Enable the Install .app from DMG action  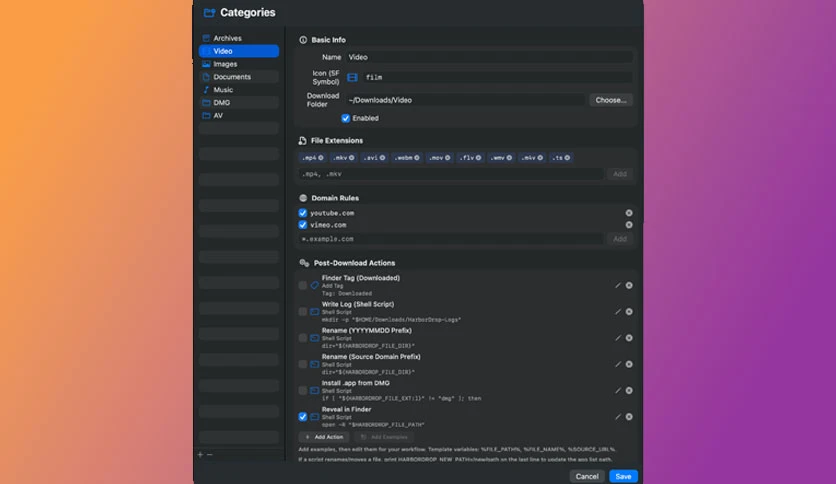[x=303, y=391]
